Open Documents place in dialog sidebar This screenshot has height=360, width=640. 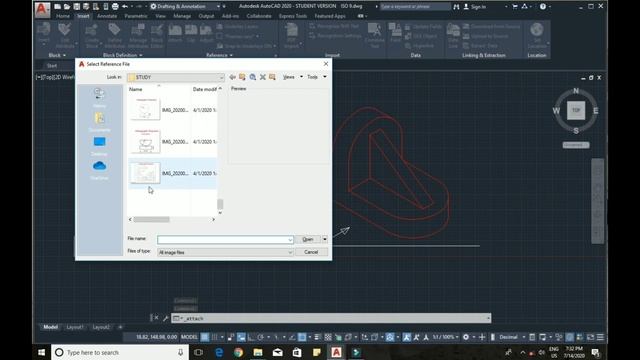[99, 122]
